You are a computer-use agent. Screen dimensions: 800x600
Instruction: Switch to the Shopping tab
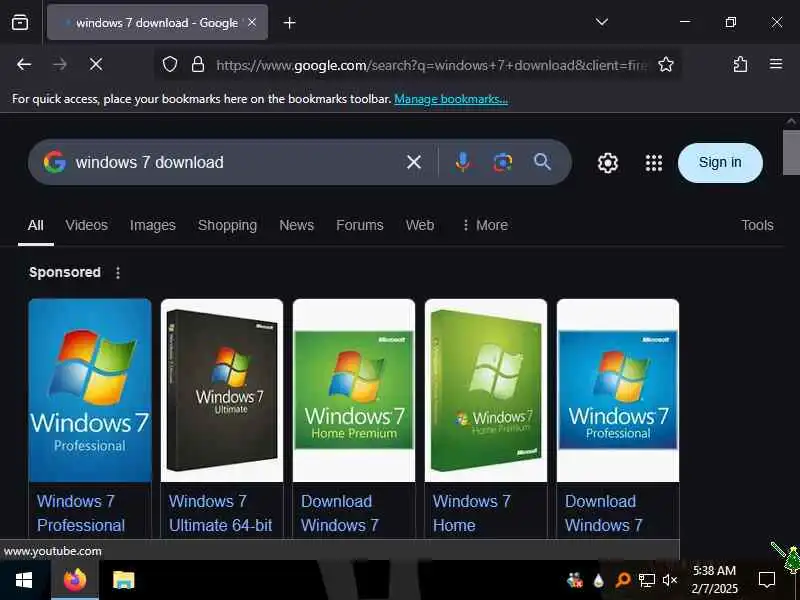pos(228,225)
